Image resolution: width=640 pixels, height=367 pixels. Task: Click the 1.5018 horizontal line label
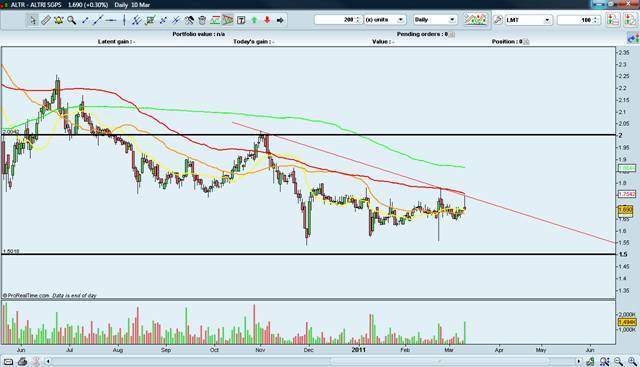11,251
